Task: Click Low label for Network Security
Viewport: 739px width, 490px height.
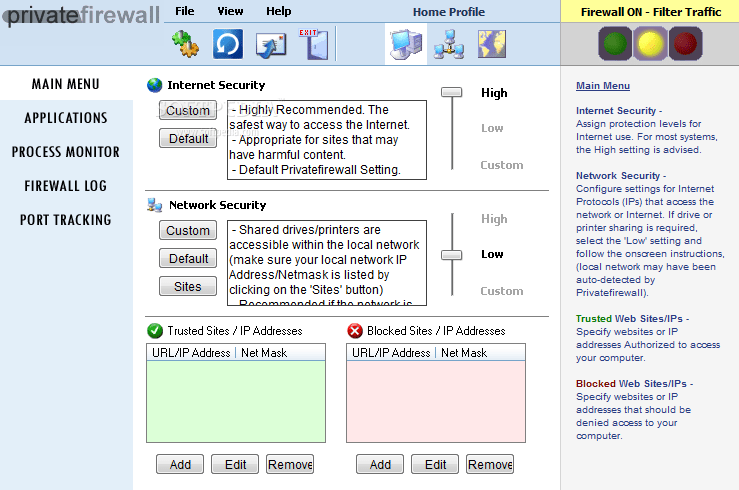Action: (x=492, y=254)
